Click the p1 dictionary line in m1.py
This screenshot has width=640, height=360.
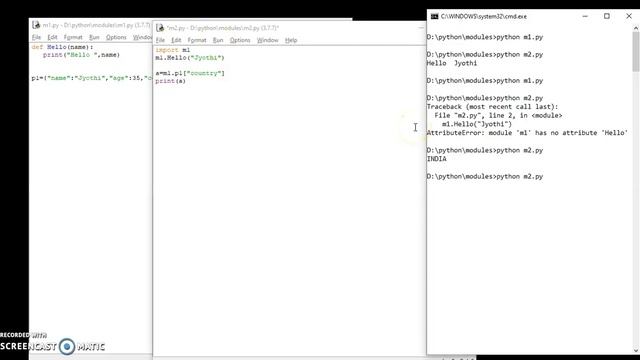click(92, 78)
